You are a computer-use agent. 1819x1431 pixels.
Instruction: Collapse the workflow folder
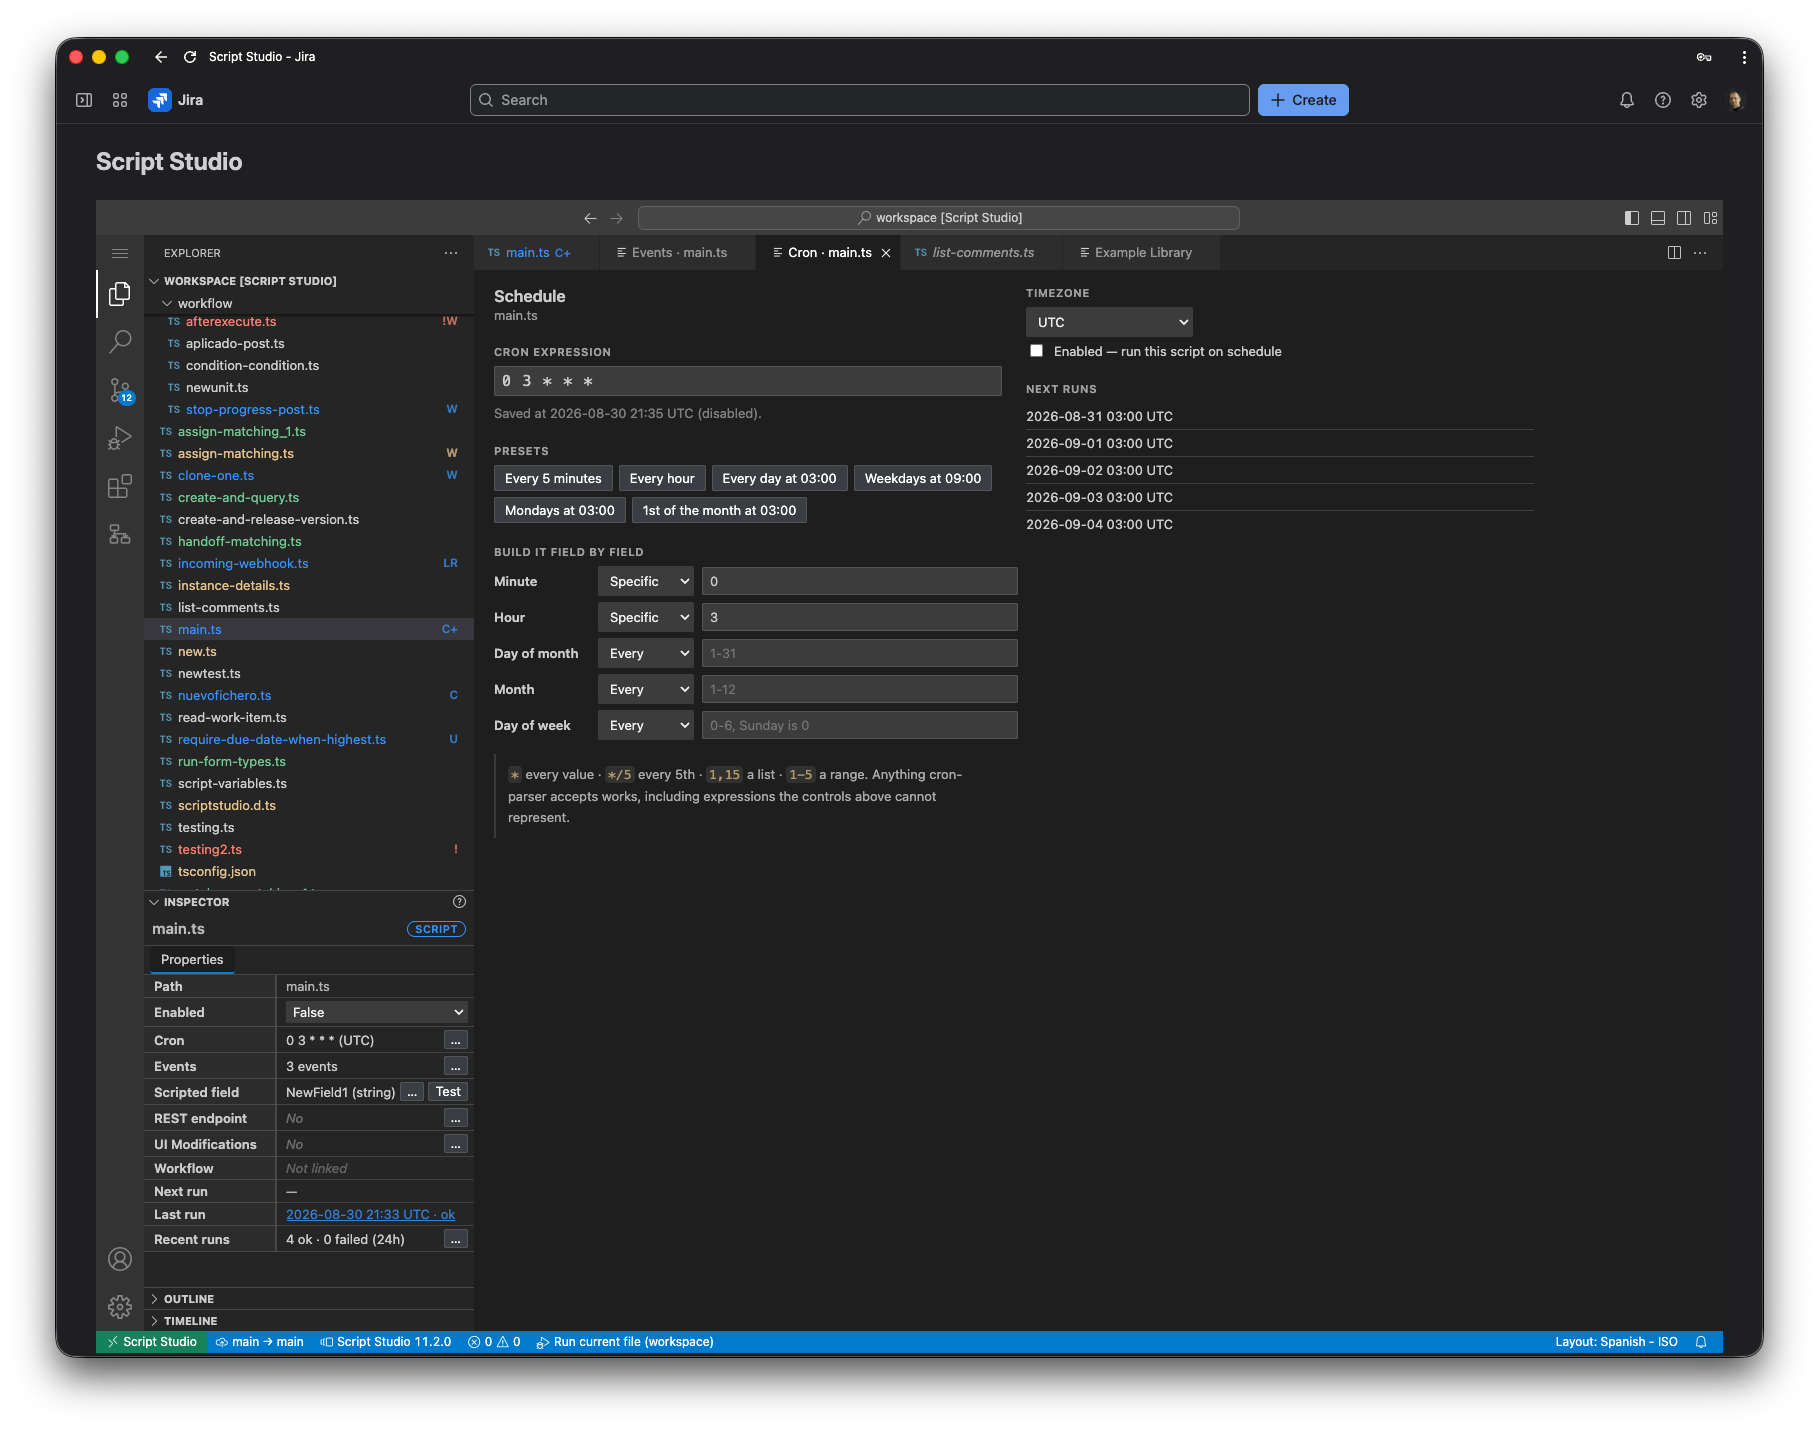(204, 303)
